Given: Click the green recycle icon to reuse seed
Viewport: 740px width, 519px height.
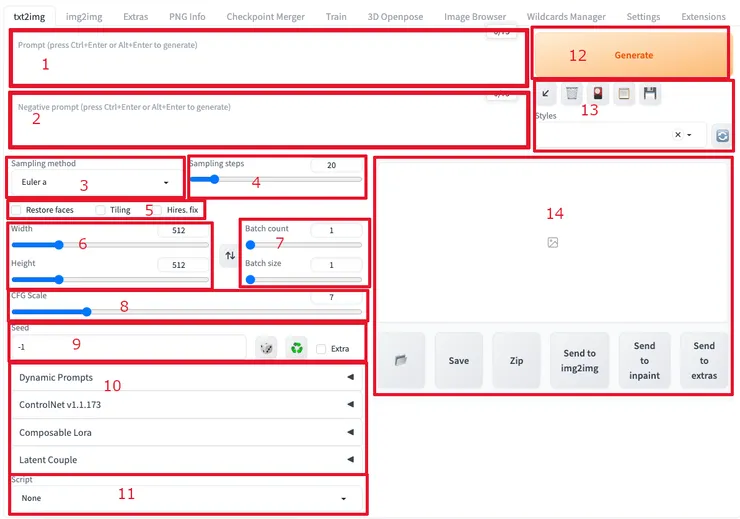Looking at the screenshot, I should pos(296,348).
